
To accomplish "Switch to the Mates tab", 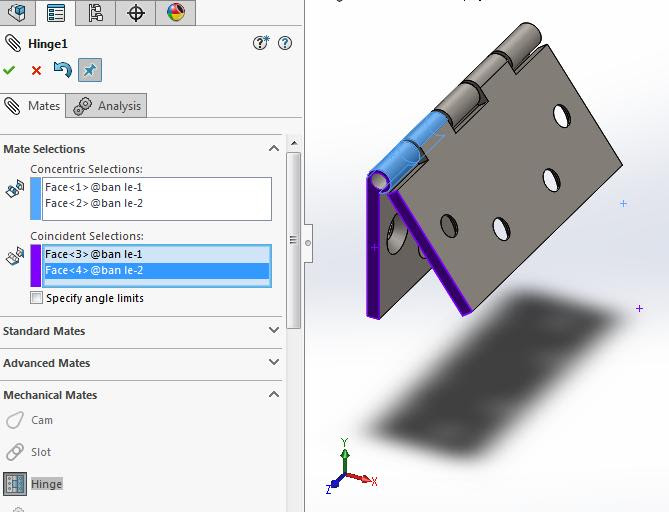I will pos(32,106).
